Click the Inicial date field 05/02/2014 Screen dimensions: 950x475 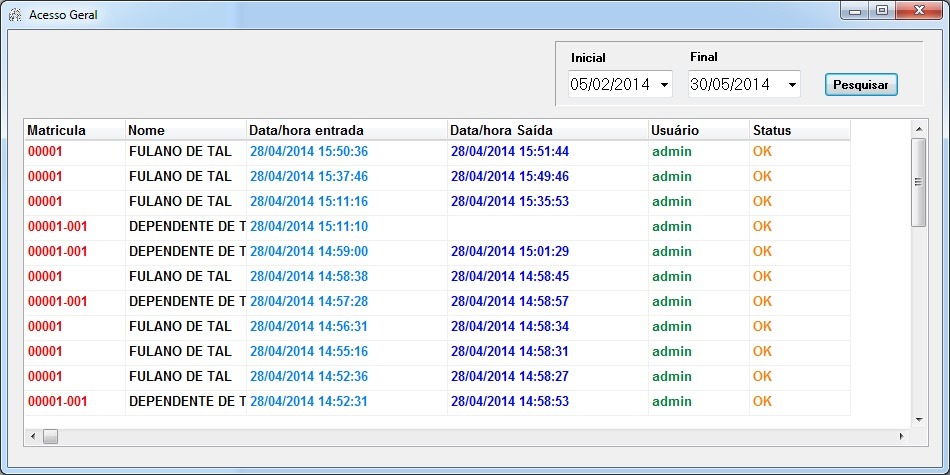pos(609,85)
